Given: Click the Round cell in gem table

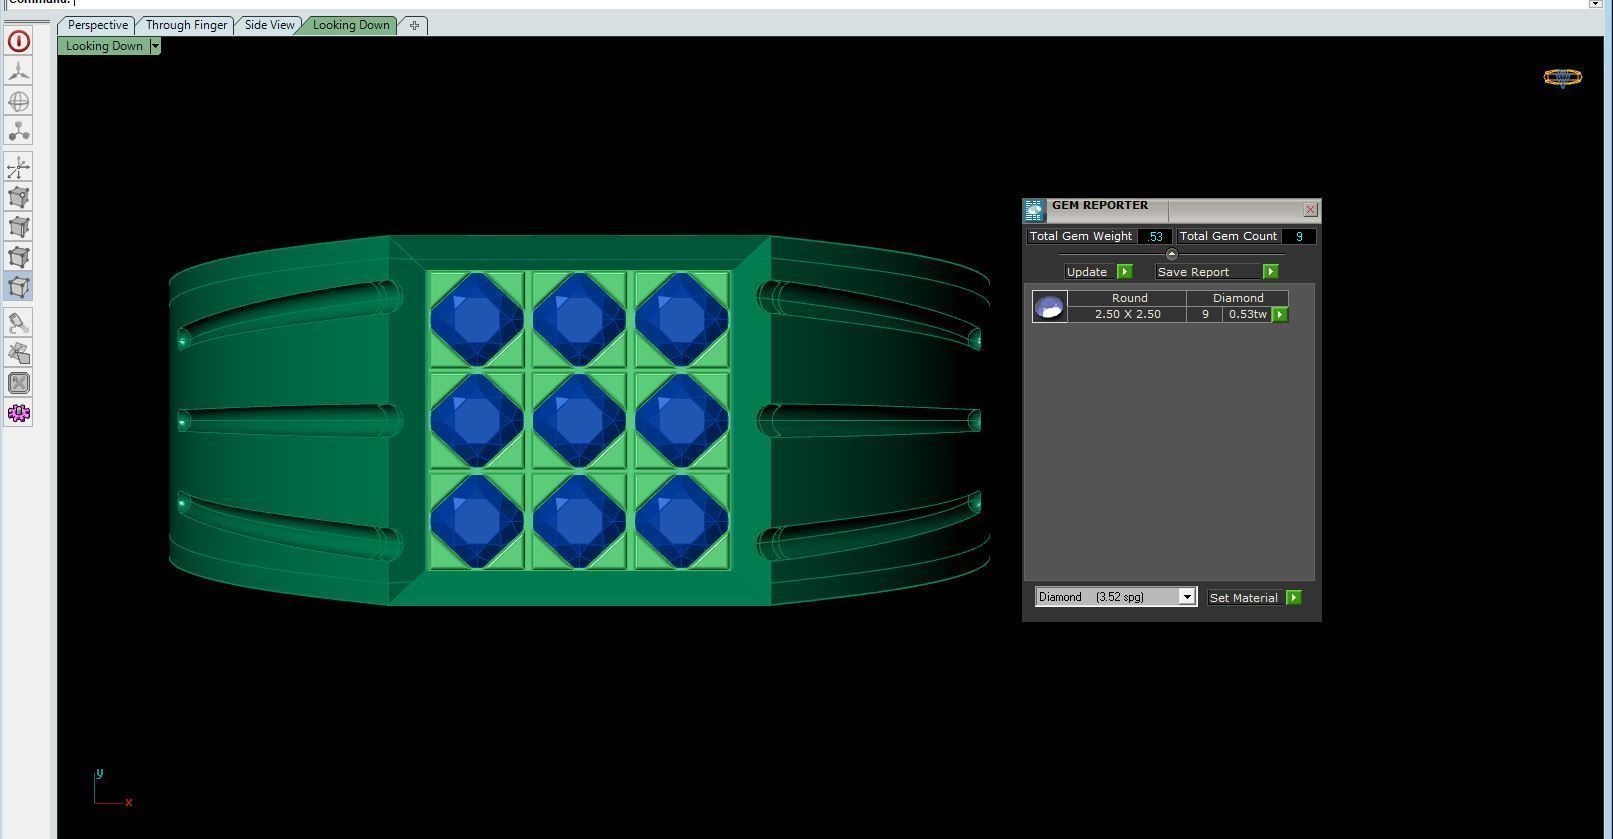Looking at the screenshot, I should coord(1129,298).
